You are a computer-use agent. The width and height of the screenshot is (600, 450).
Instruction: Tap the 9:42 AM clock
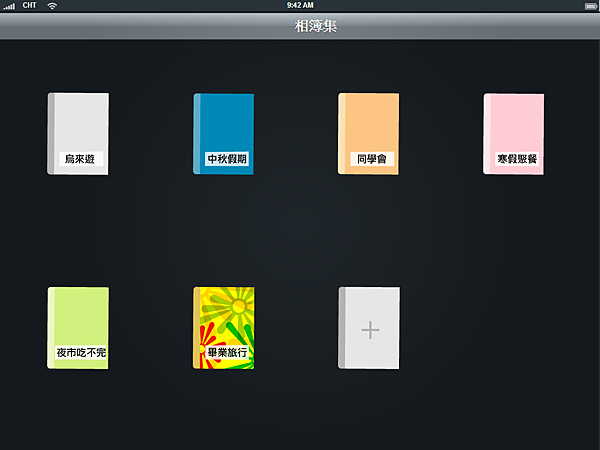(x=300, y=5)
